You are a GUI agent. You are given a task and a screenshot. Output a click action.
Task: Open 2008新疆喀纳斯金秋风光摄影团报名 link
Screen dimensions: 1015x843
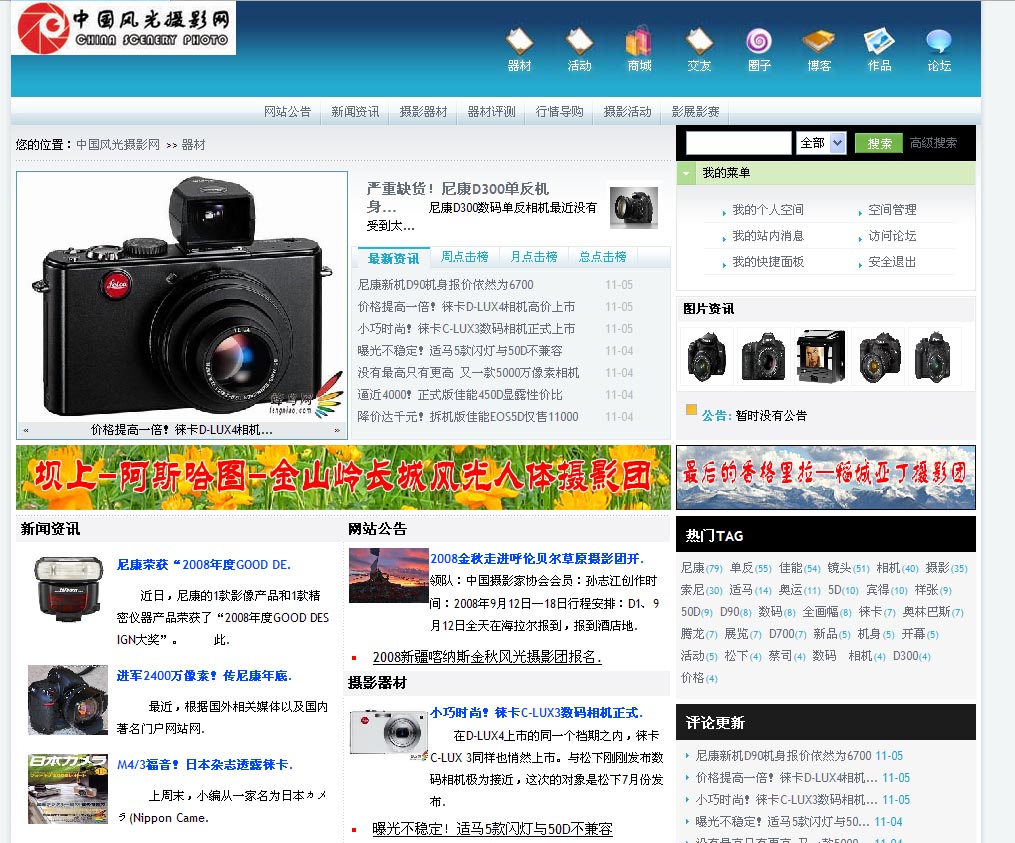click(487, 657)
